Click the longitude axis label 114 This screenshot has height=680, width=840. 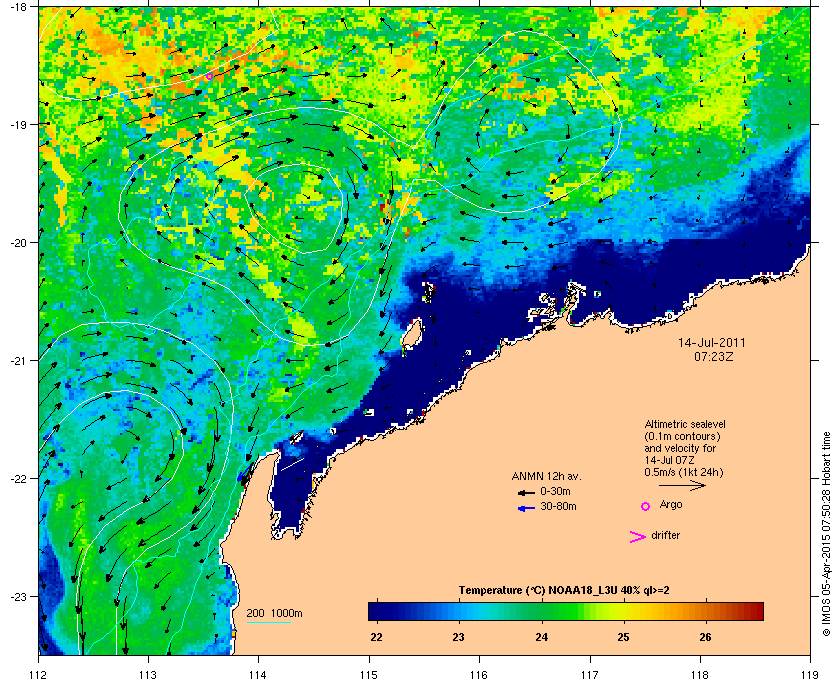(x=258, y=675)
